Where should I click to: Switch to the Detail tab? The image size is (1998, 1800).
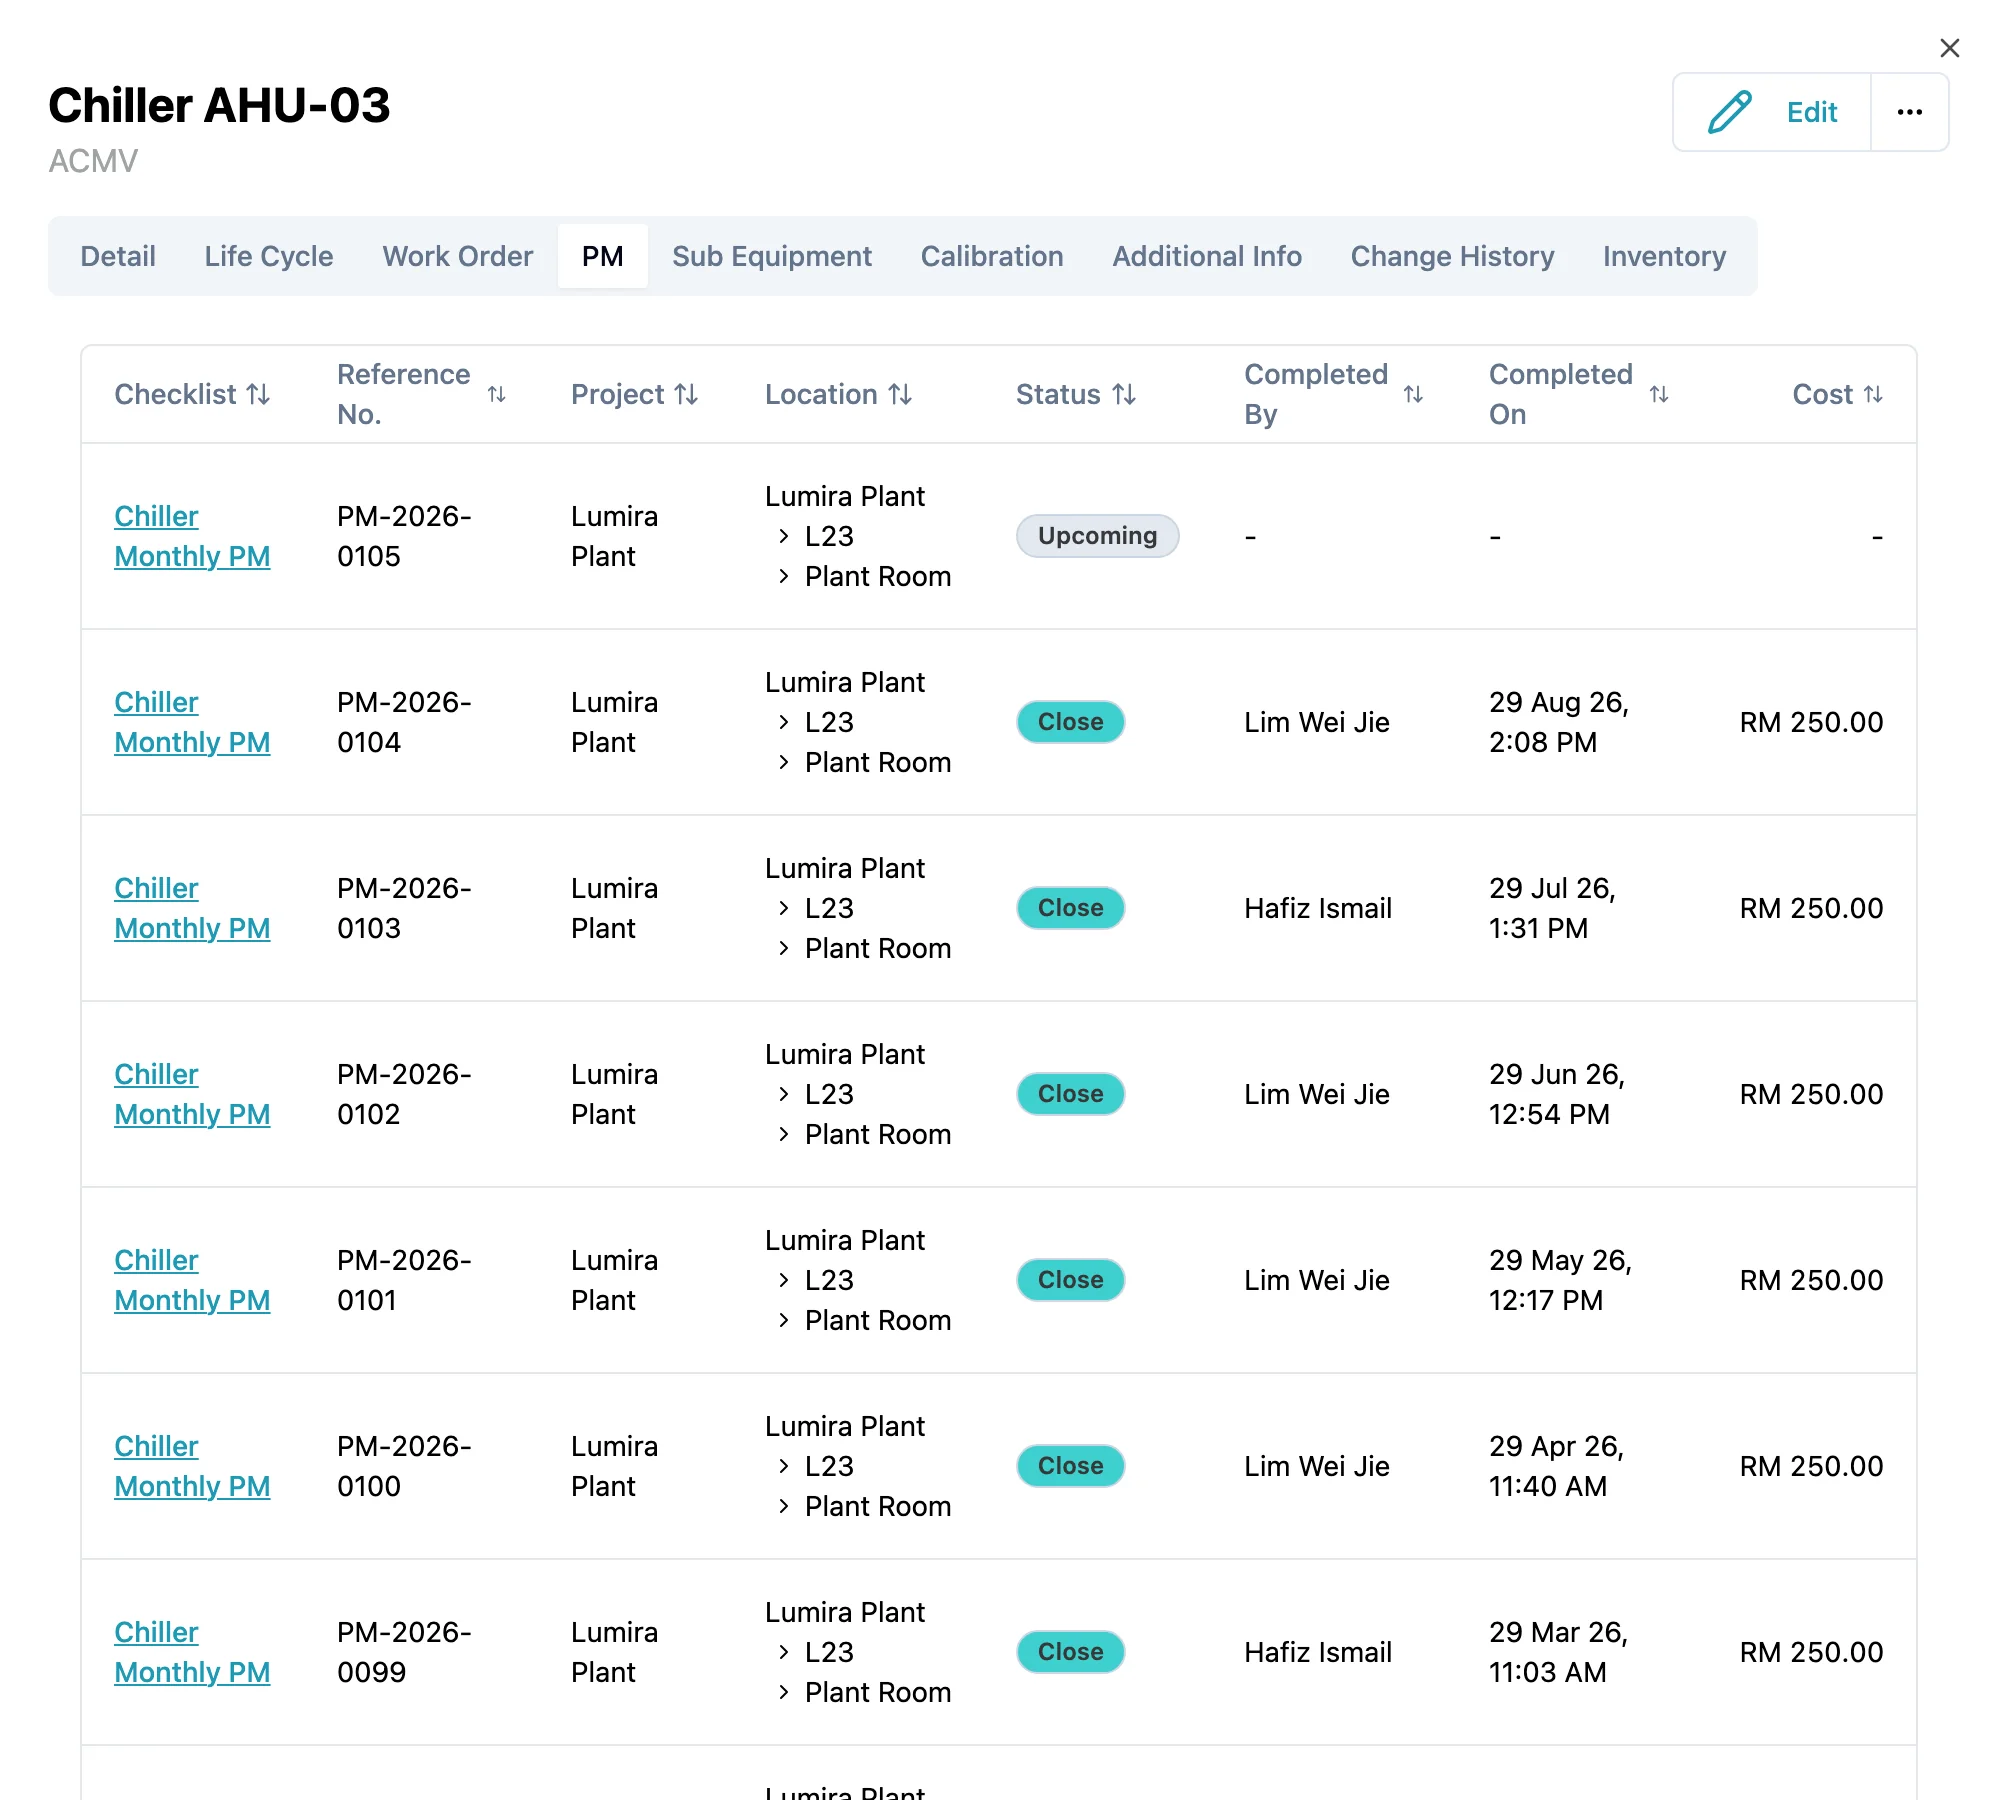(x=118, y=256)
